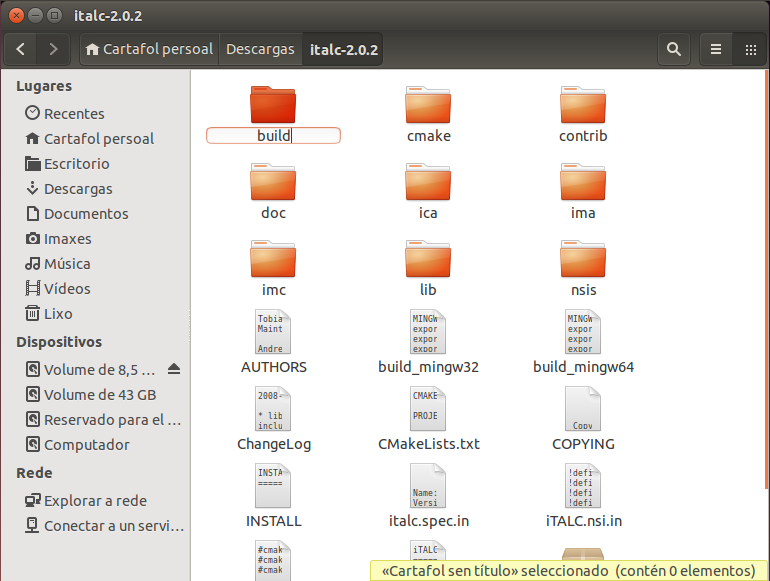Select the italc.spec.in file icon
This screenshot has width=770, height=581.
(428, 486)
